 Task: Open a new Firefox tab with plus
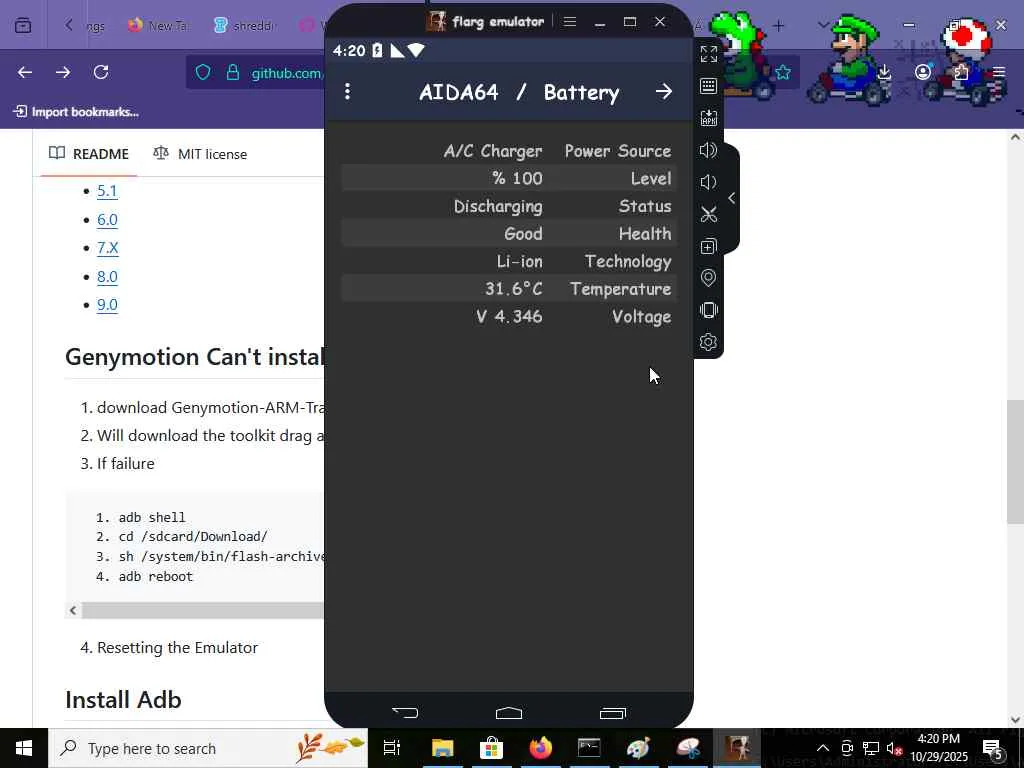778,25
